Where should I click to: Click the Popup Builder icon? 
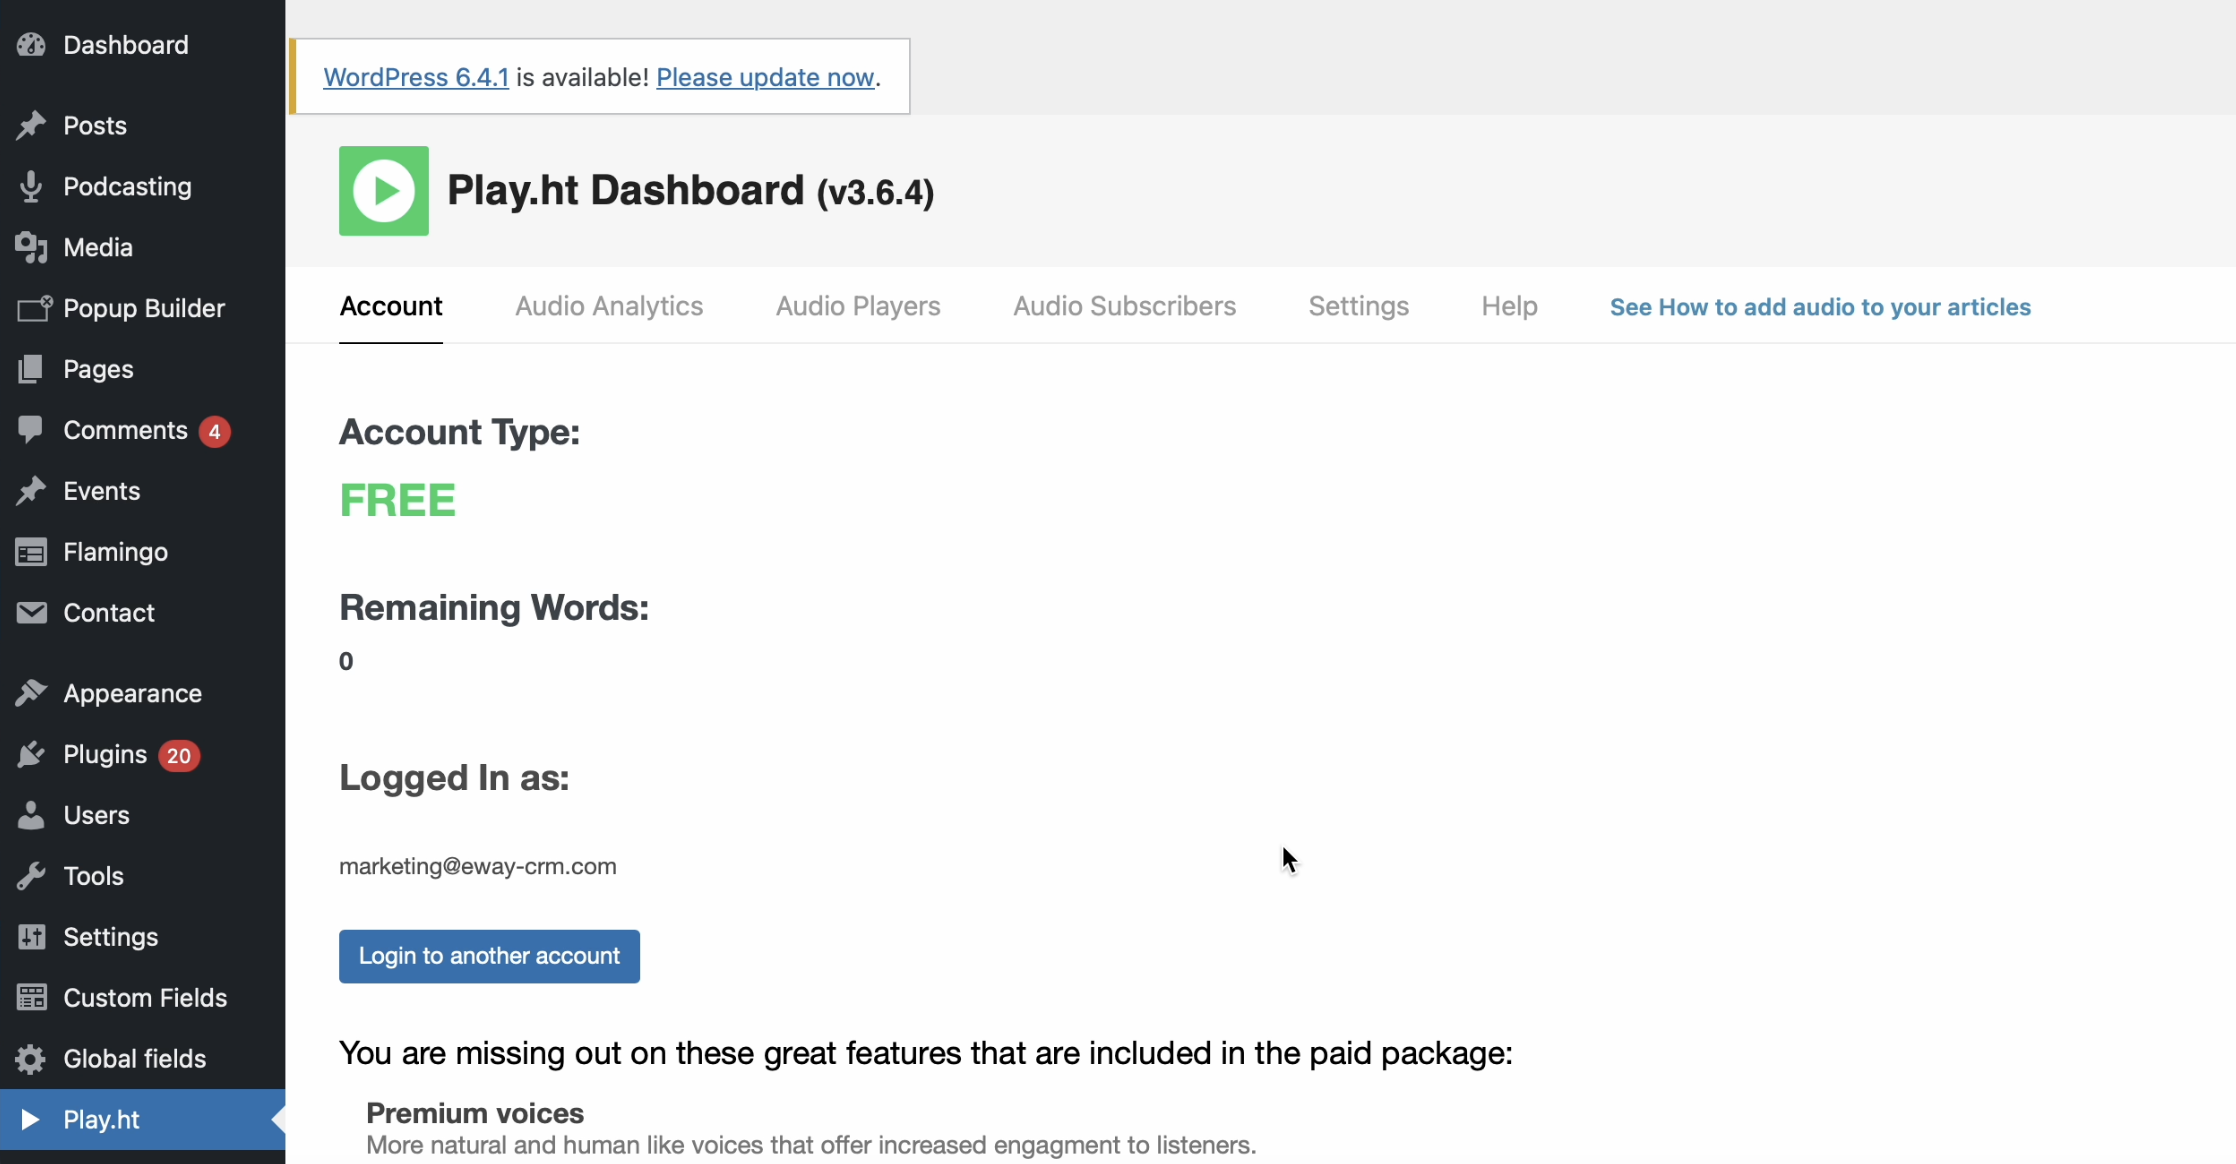(x=33, y=309)
